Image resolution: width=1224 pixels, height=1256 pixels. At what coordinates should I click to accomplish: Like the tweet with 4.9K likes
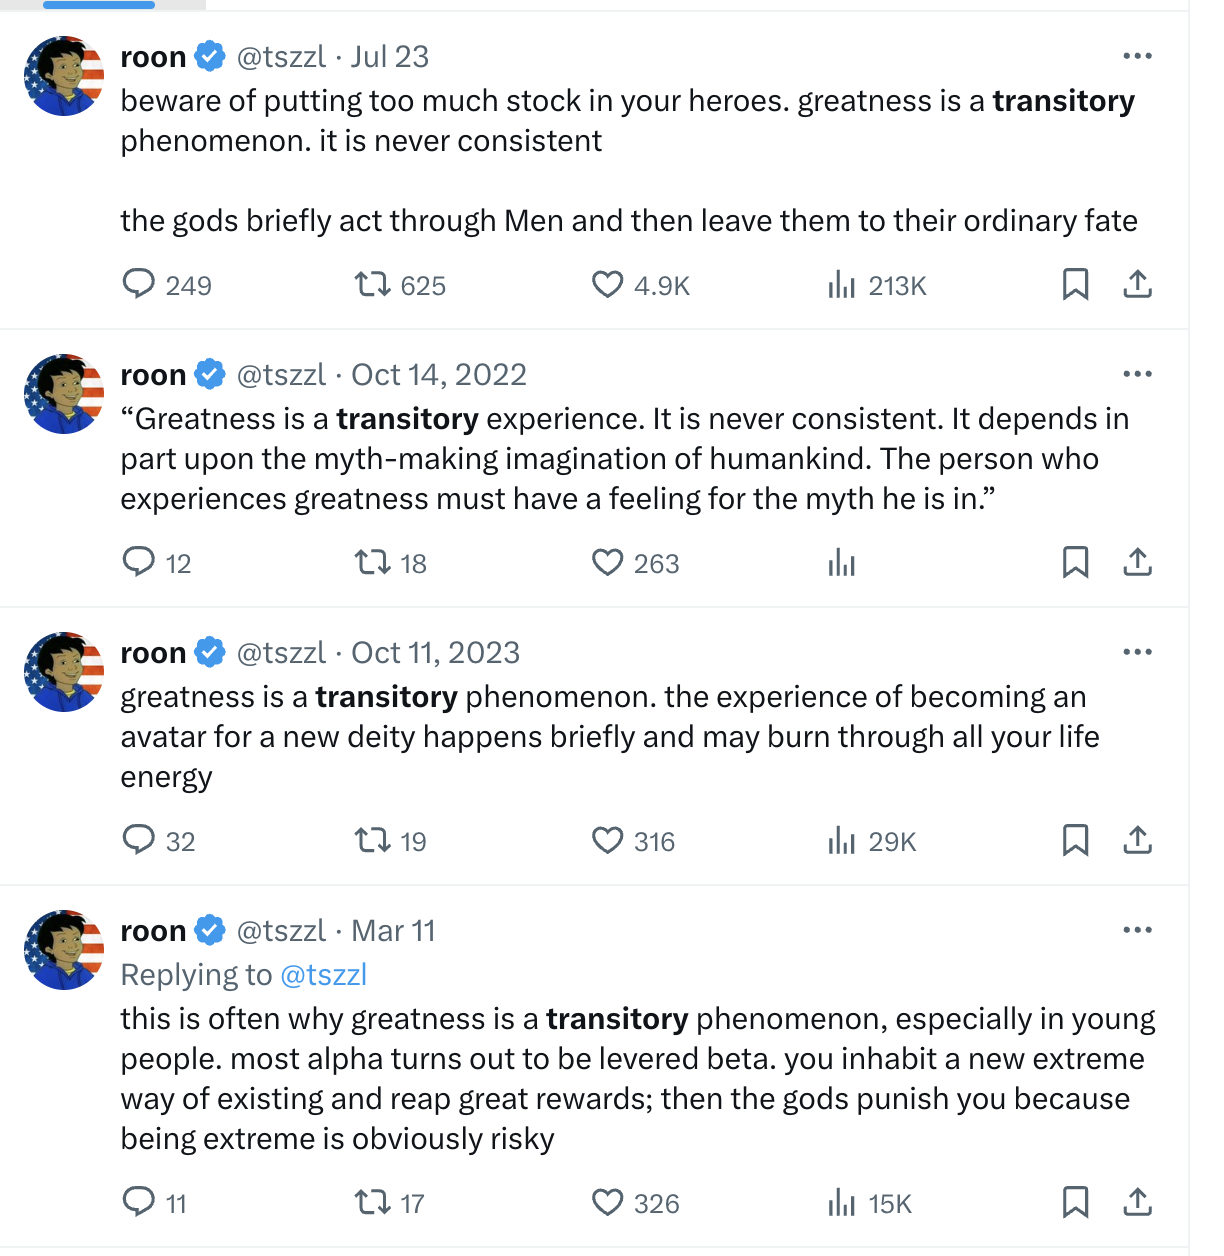click(x=607, y=285)
